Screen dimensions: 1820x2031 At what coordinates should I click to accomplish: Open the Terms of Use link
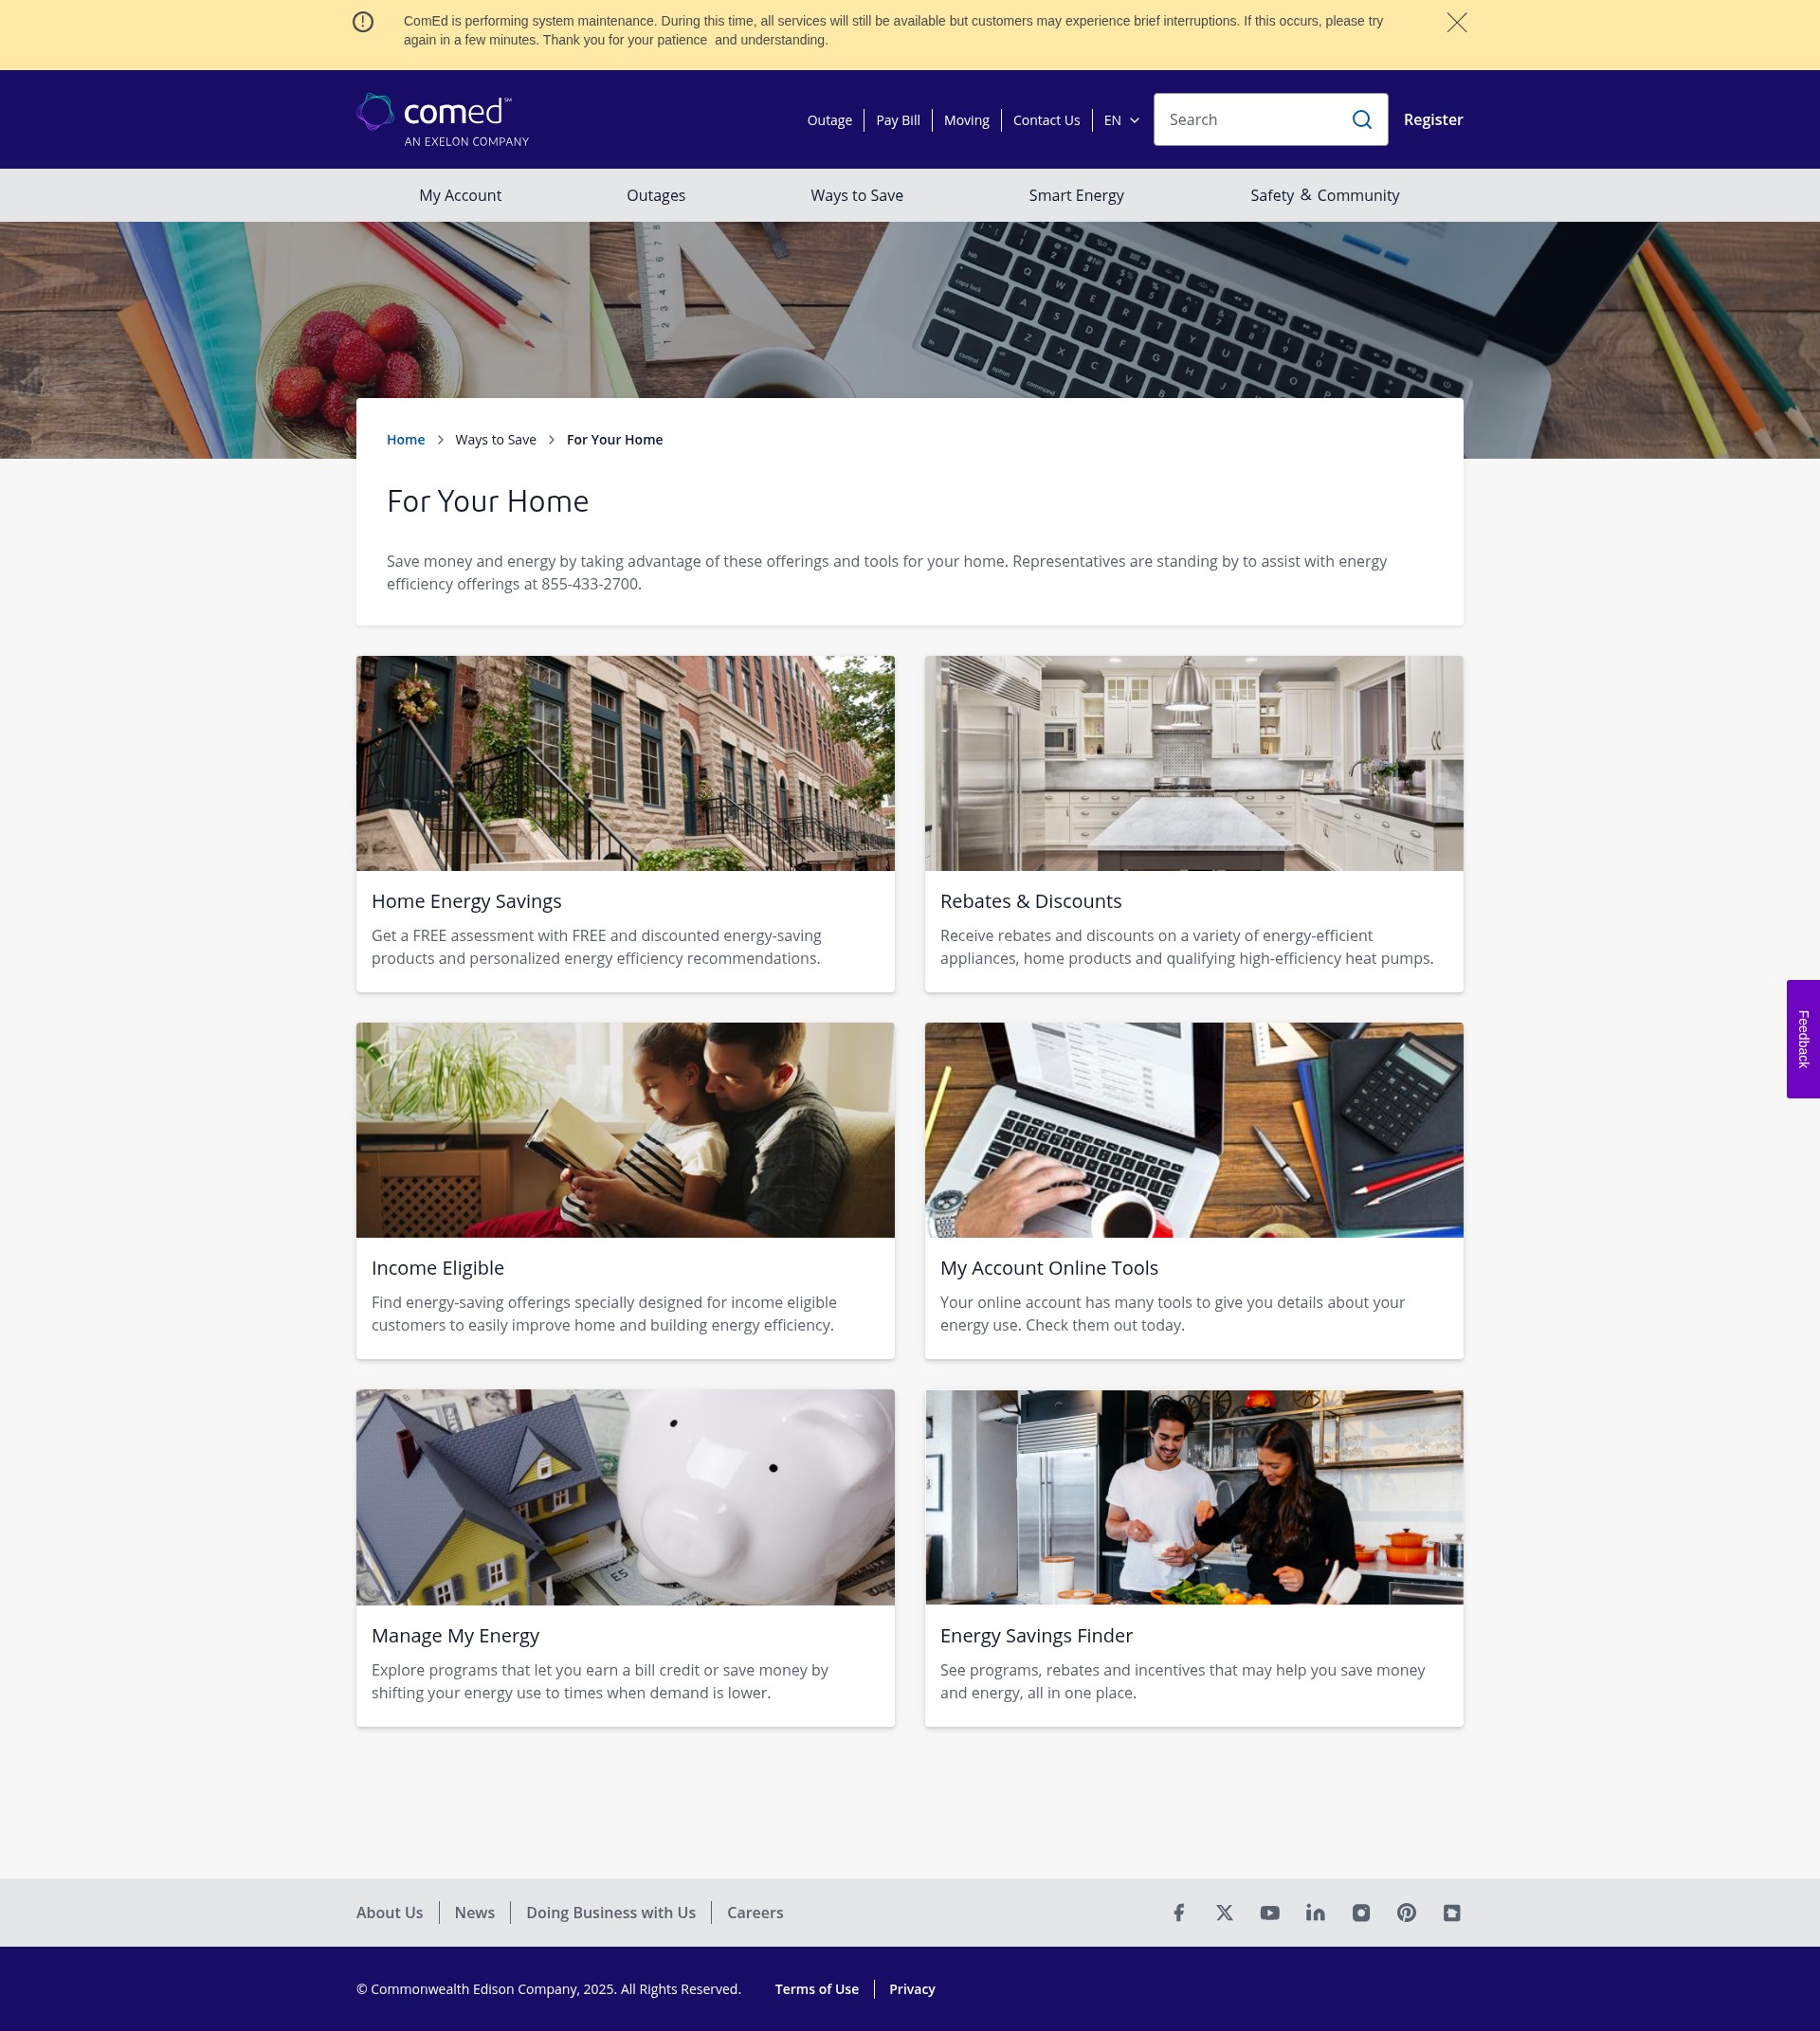pos(816,1989)
